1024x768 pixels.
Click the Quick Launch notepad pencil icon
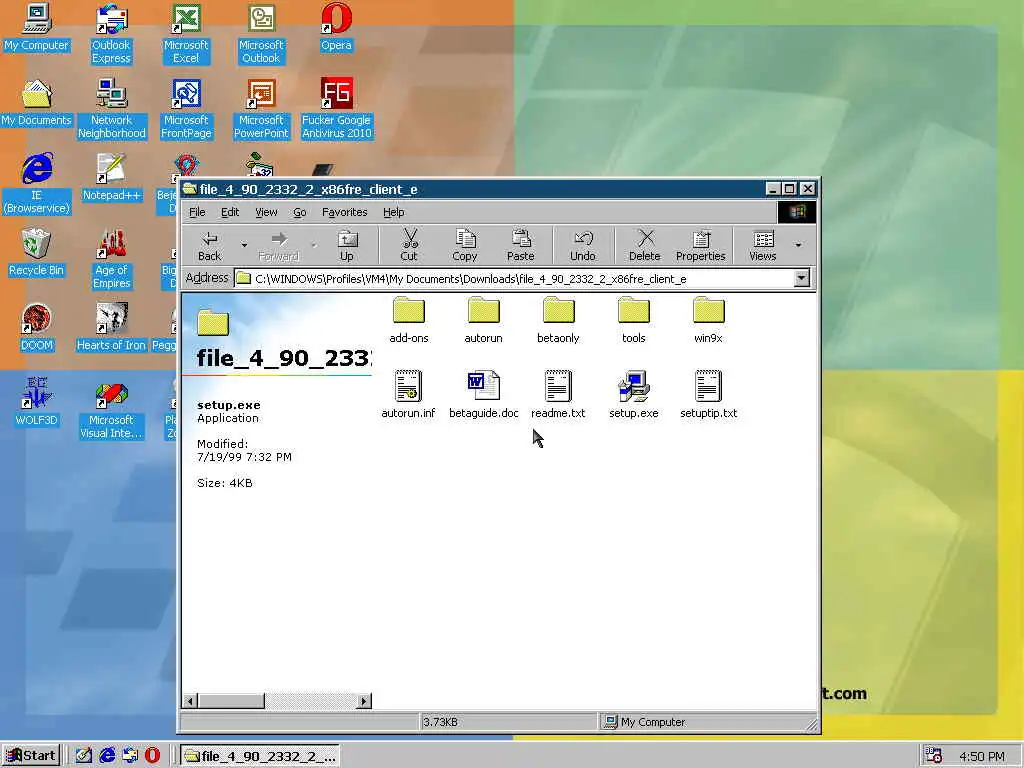coord(84,756)
